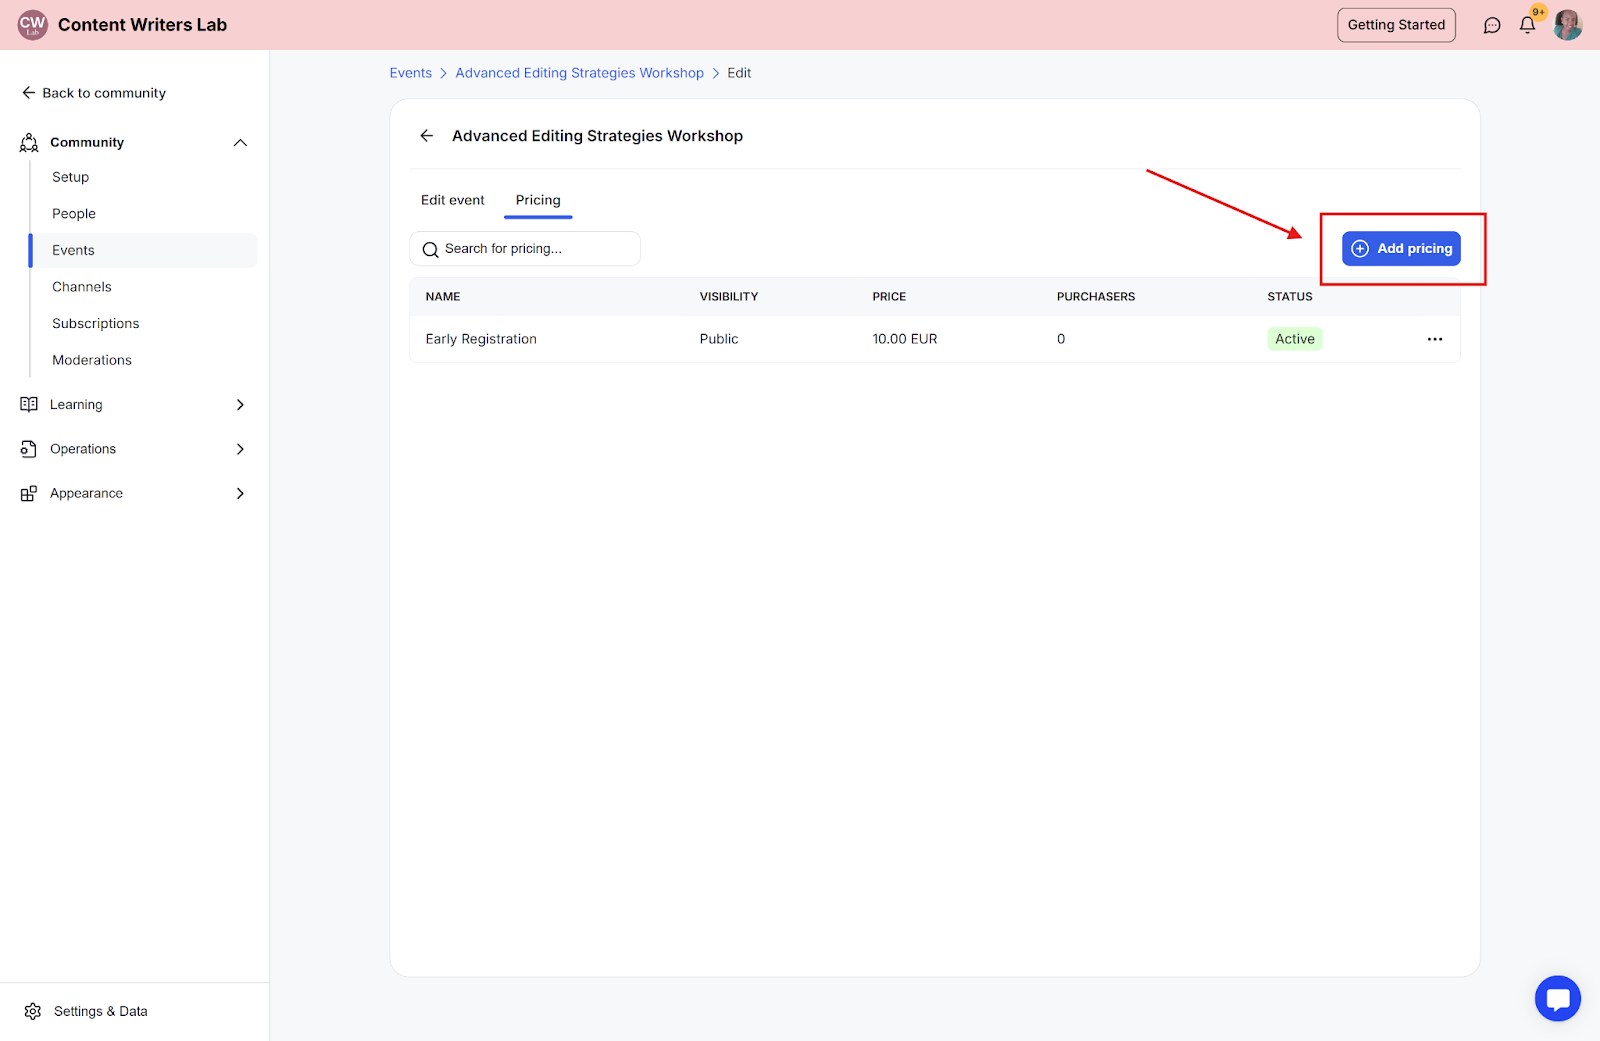Open Channels in the sidebar
Image resolution: width=1600 pixels, height=1041 pixels.
(x=82, y=287)
